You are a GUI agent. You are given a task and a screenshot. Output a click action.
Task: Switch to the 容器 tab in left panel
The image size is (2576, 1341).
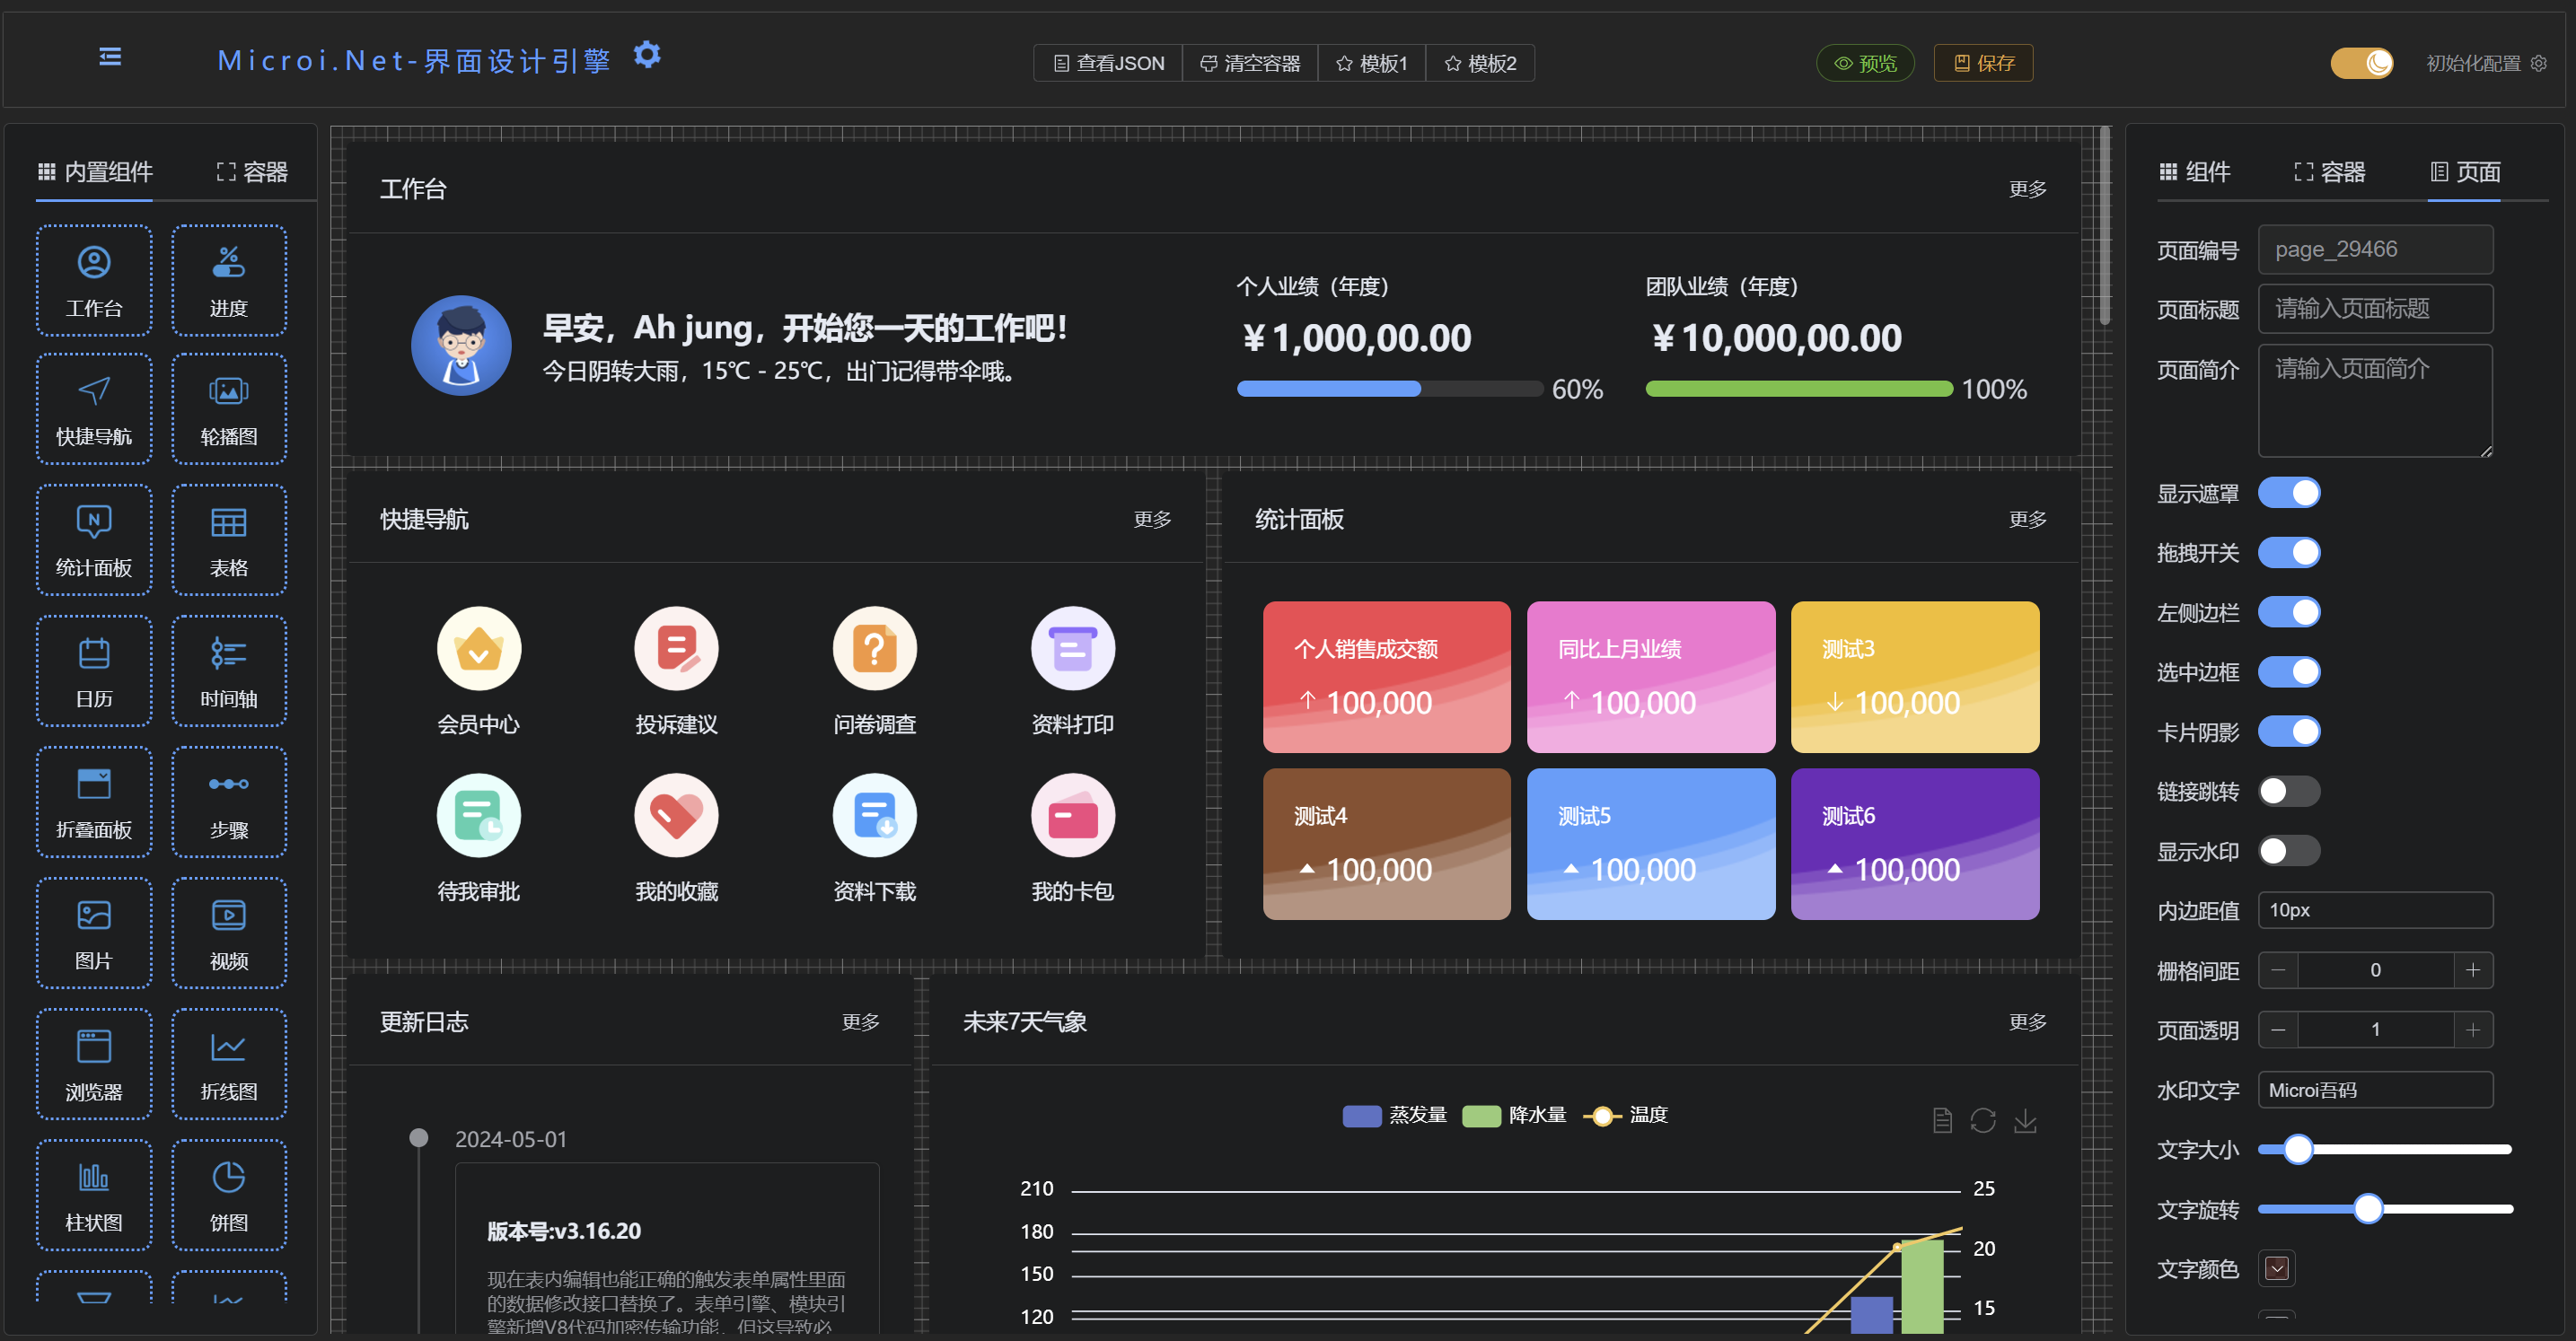(x=252, y=172)
